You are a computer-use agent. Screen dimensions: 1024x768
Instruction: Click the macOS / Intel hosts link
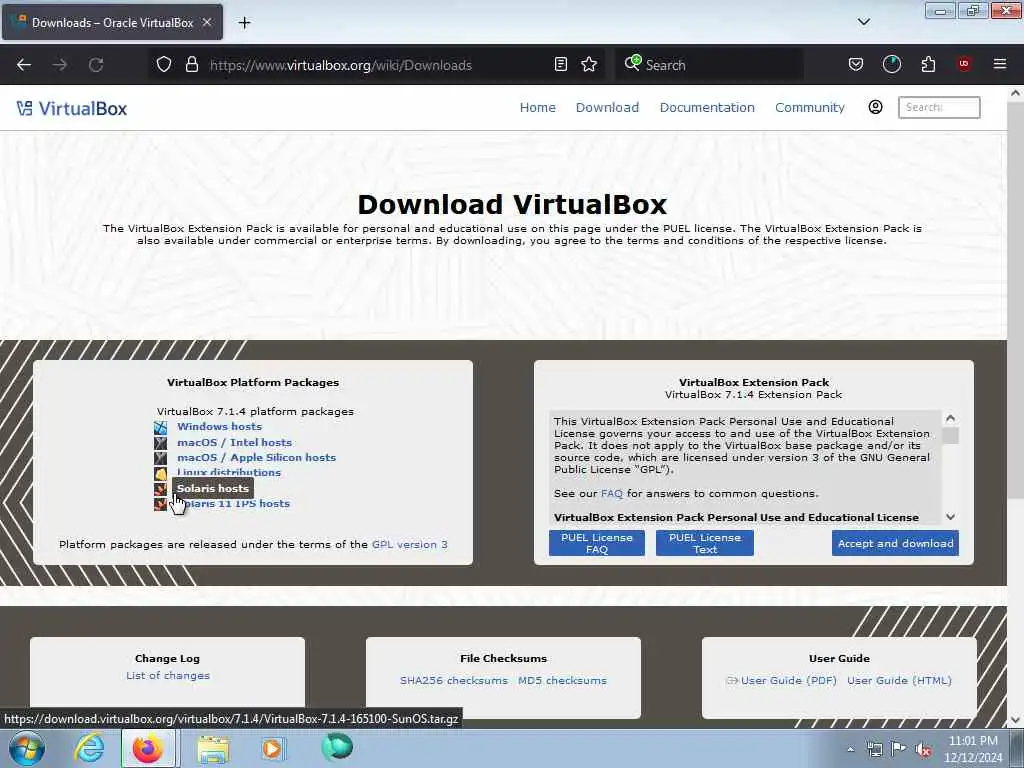pyautogui.click(x=234, y=442)
